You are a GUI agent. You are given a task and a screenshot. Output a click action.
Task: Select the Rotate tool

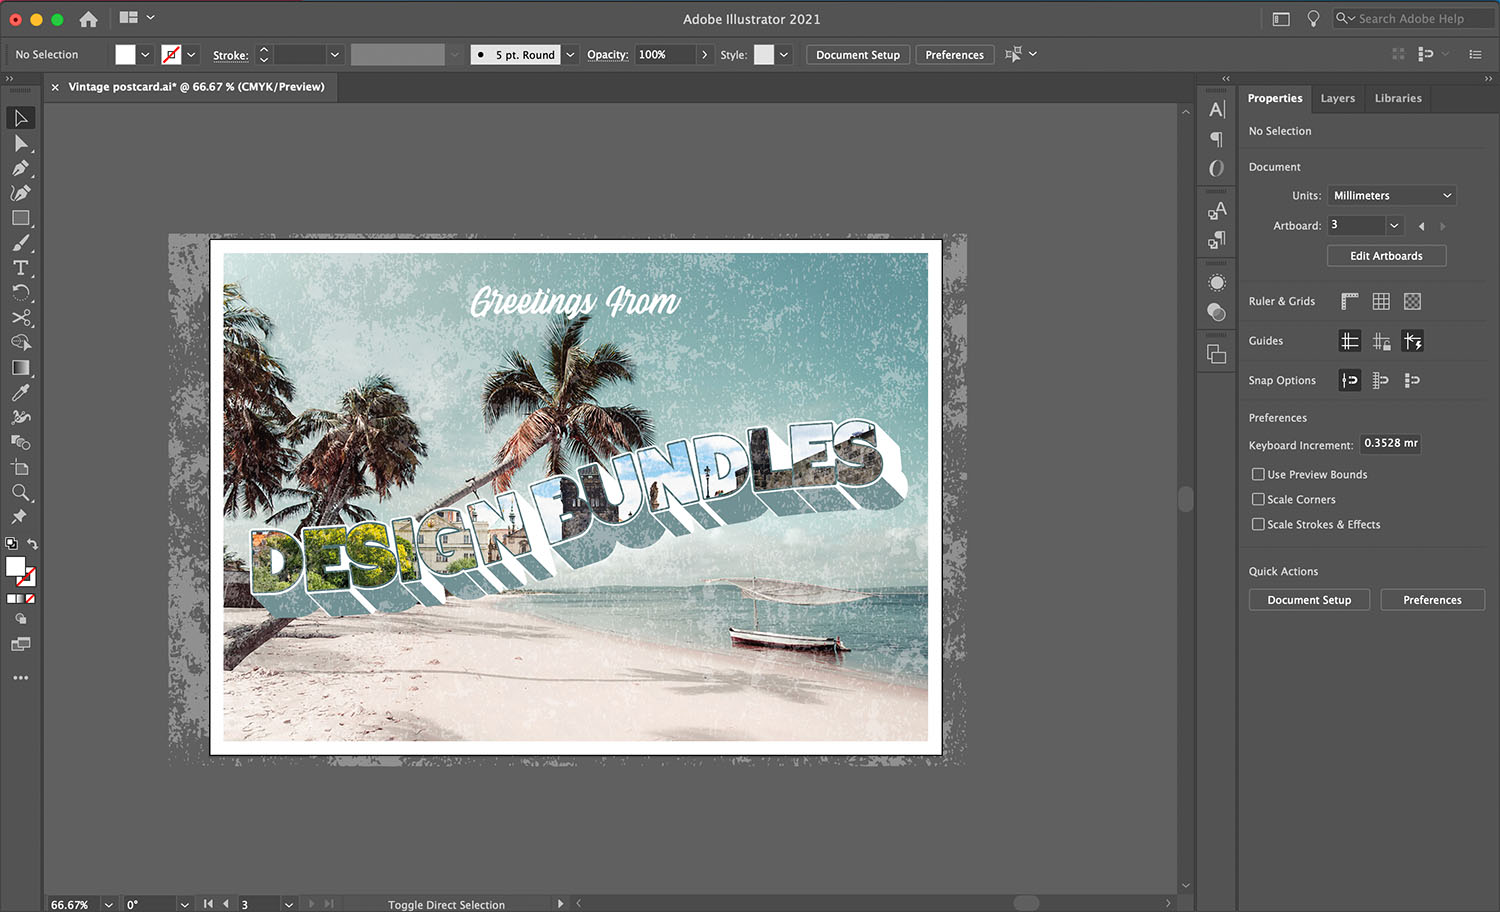20,293
